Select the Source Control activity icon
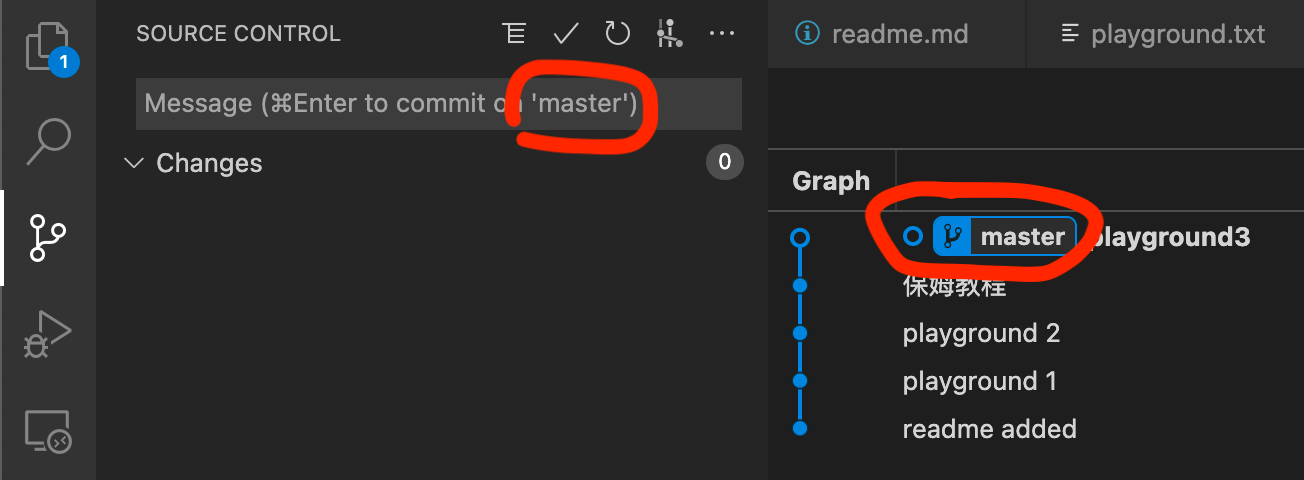Screen dimensions: 1304x480 click(47, 238)
